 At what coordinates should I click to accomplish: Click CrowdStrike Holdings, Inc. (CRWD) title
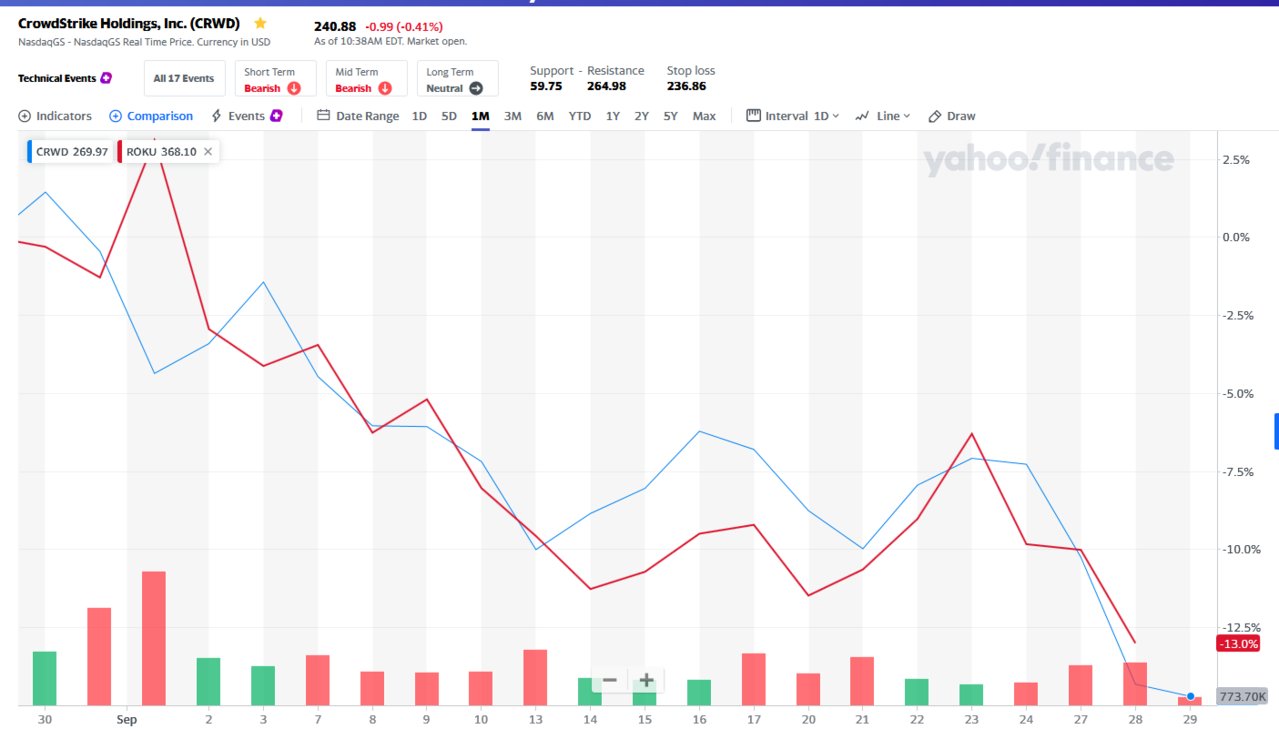point(129,23)
